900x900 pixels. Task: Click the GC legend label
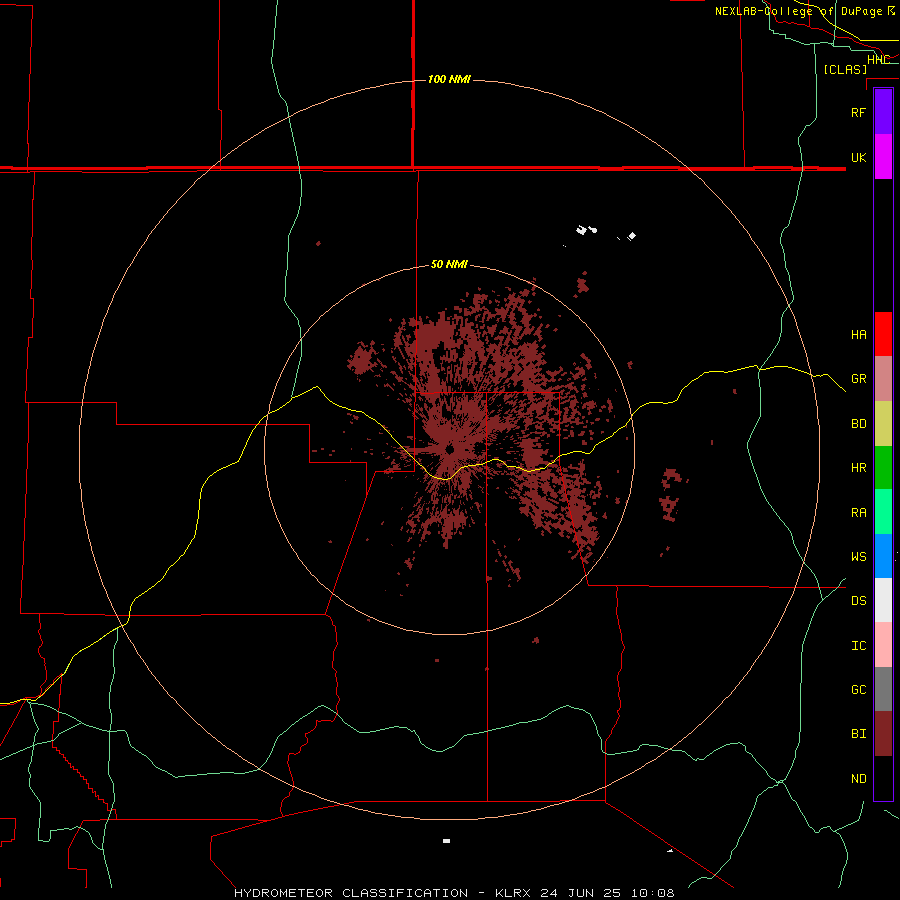coord(858,690)
